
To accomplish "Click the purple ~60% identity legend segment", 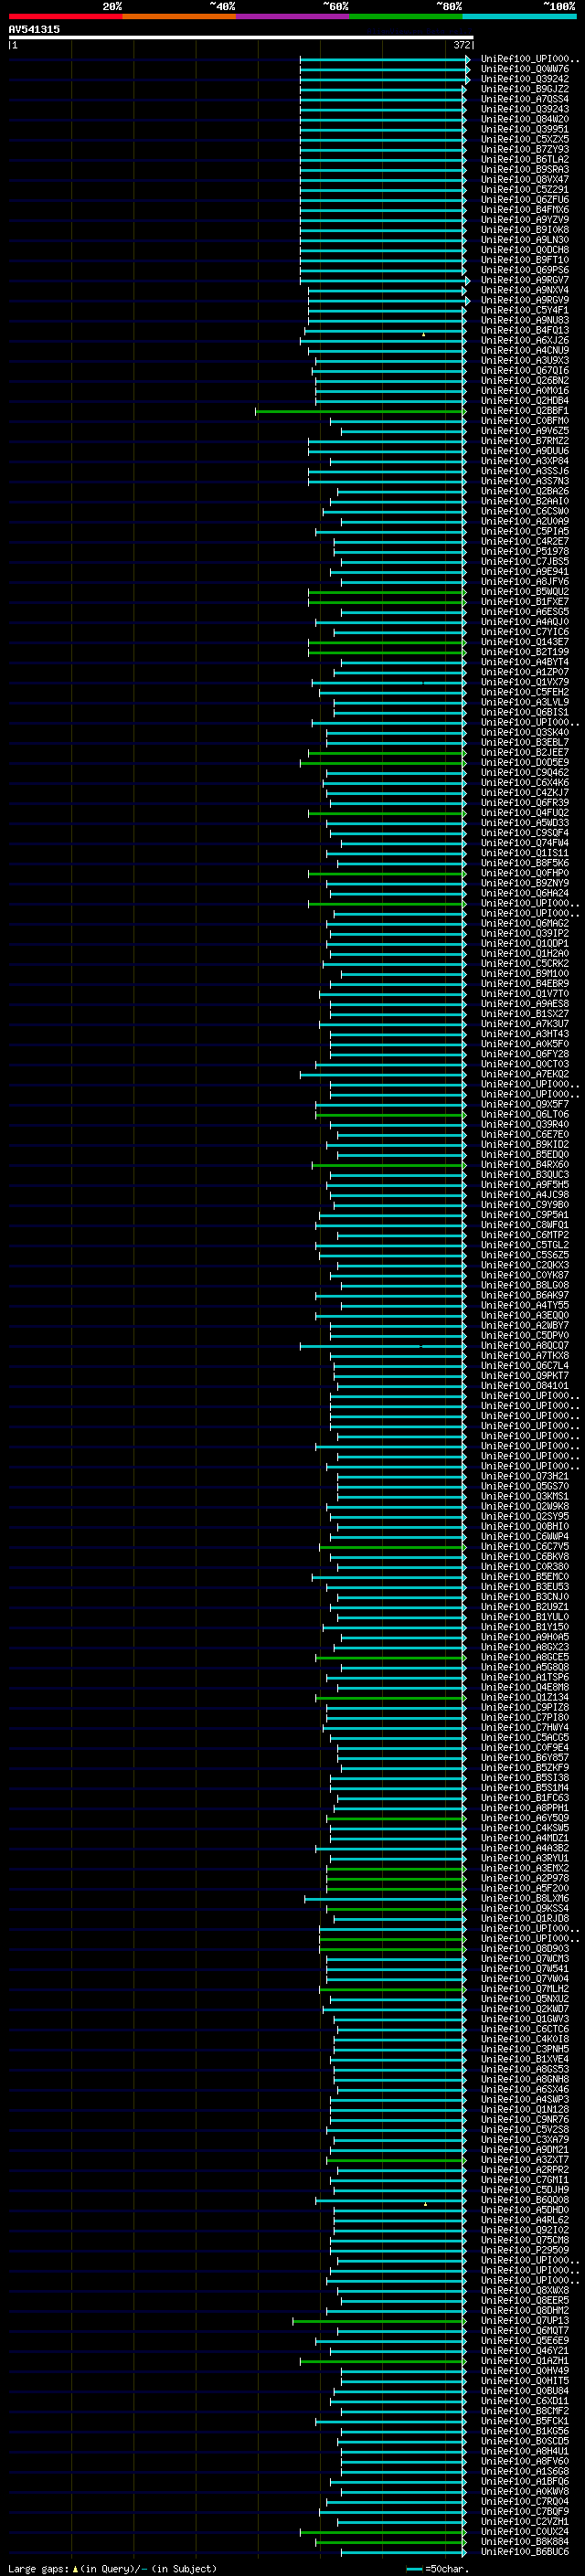I will [x=293, y=16].
